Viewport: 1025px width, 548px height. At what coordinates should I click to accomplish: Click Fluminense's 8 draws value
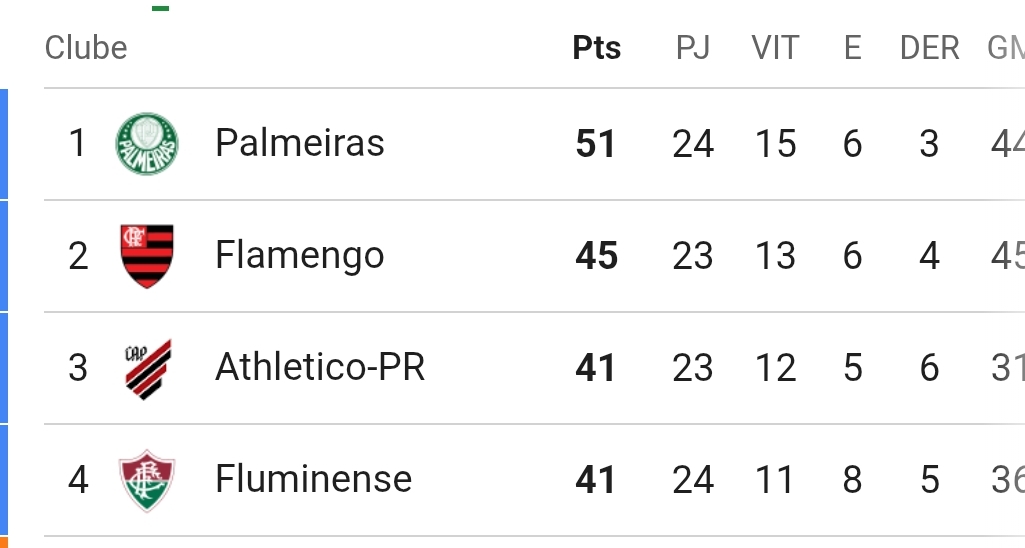click(x=852, y=479)
